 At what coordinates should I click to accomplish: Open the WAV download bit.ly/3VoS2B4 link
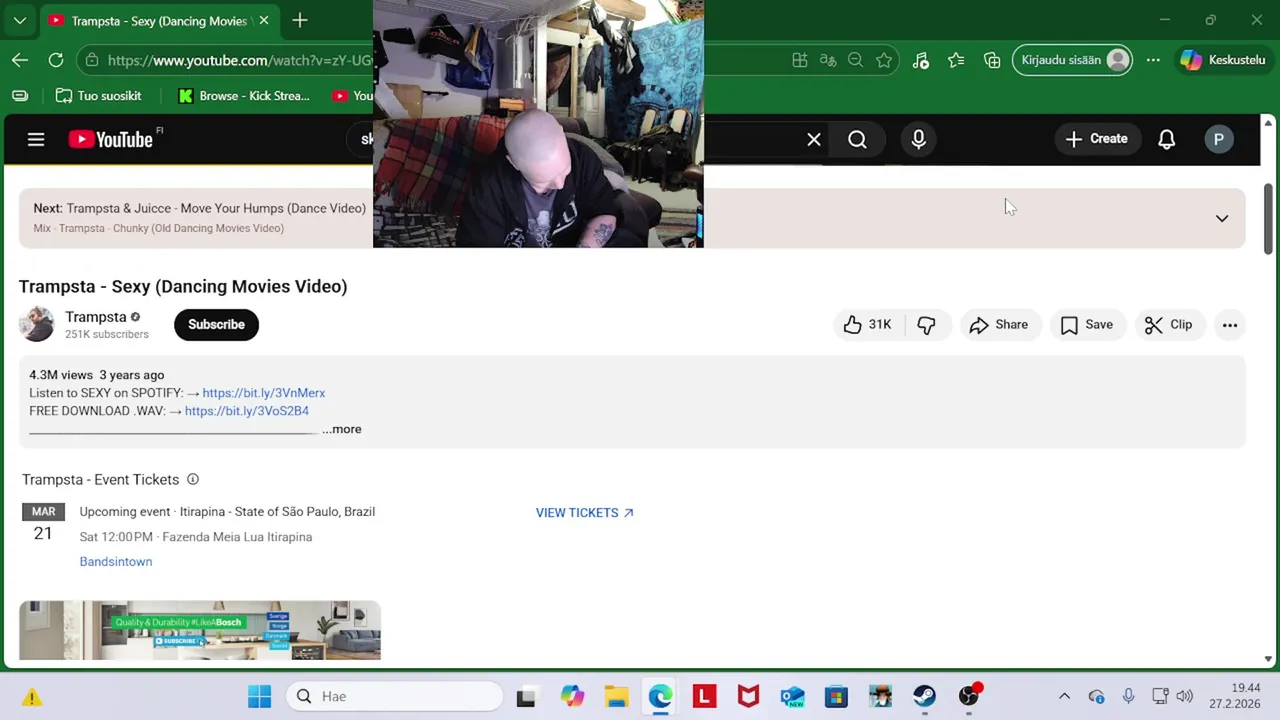click(246, 411)
